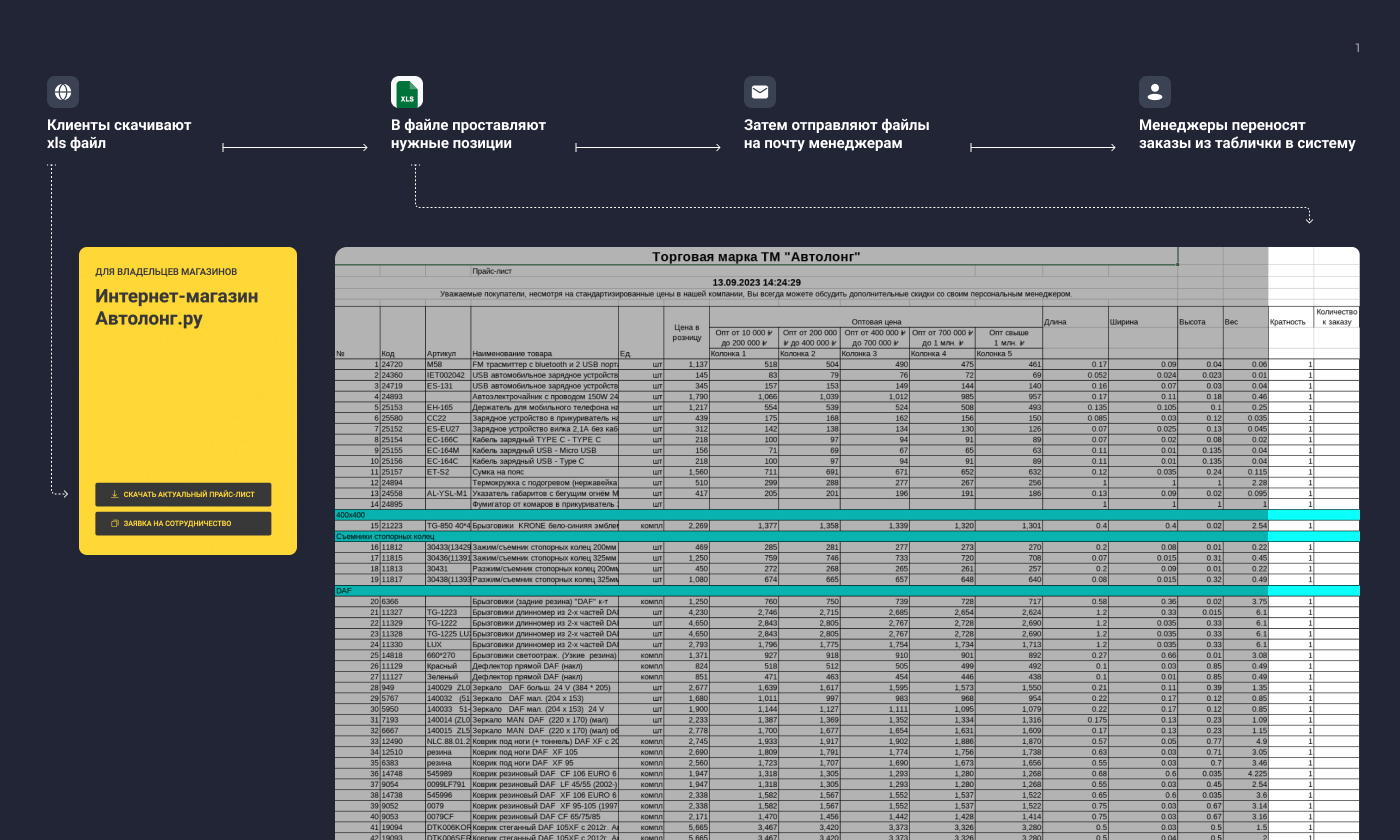Viewport: 1400px width, 840px height.
Task: Click 'Скачать актуальный прайс-лист' button
Action: pos(183,494)
